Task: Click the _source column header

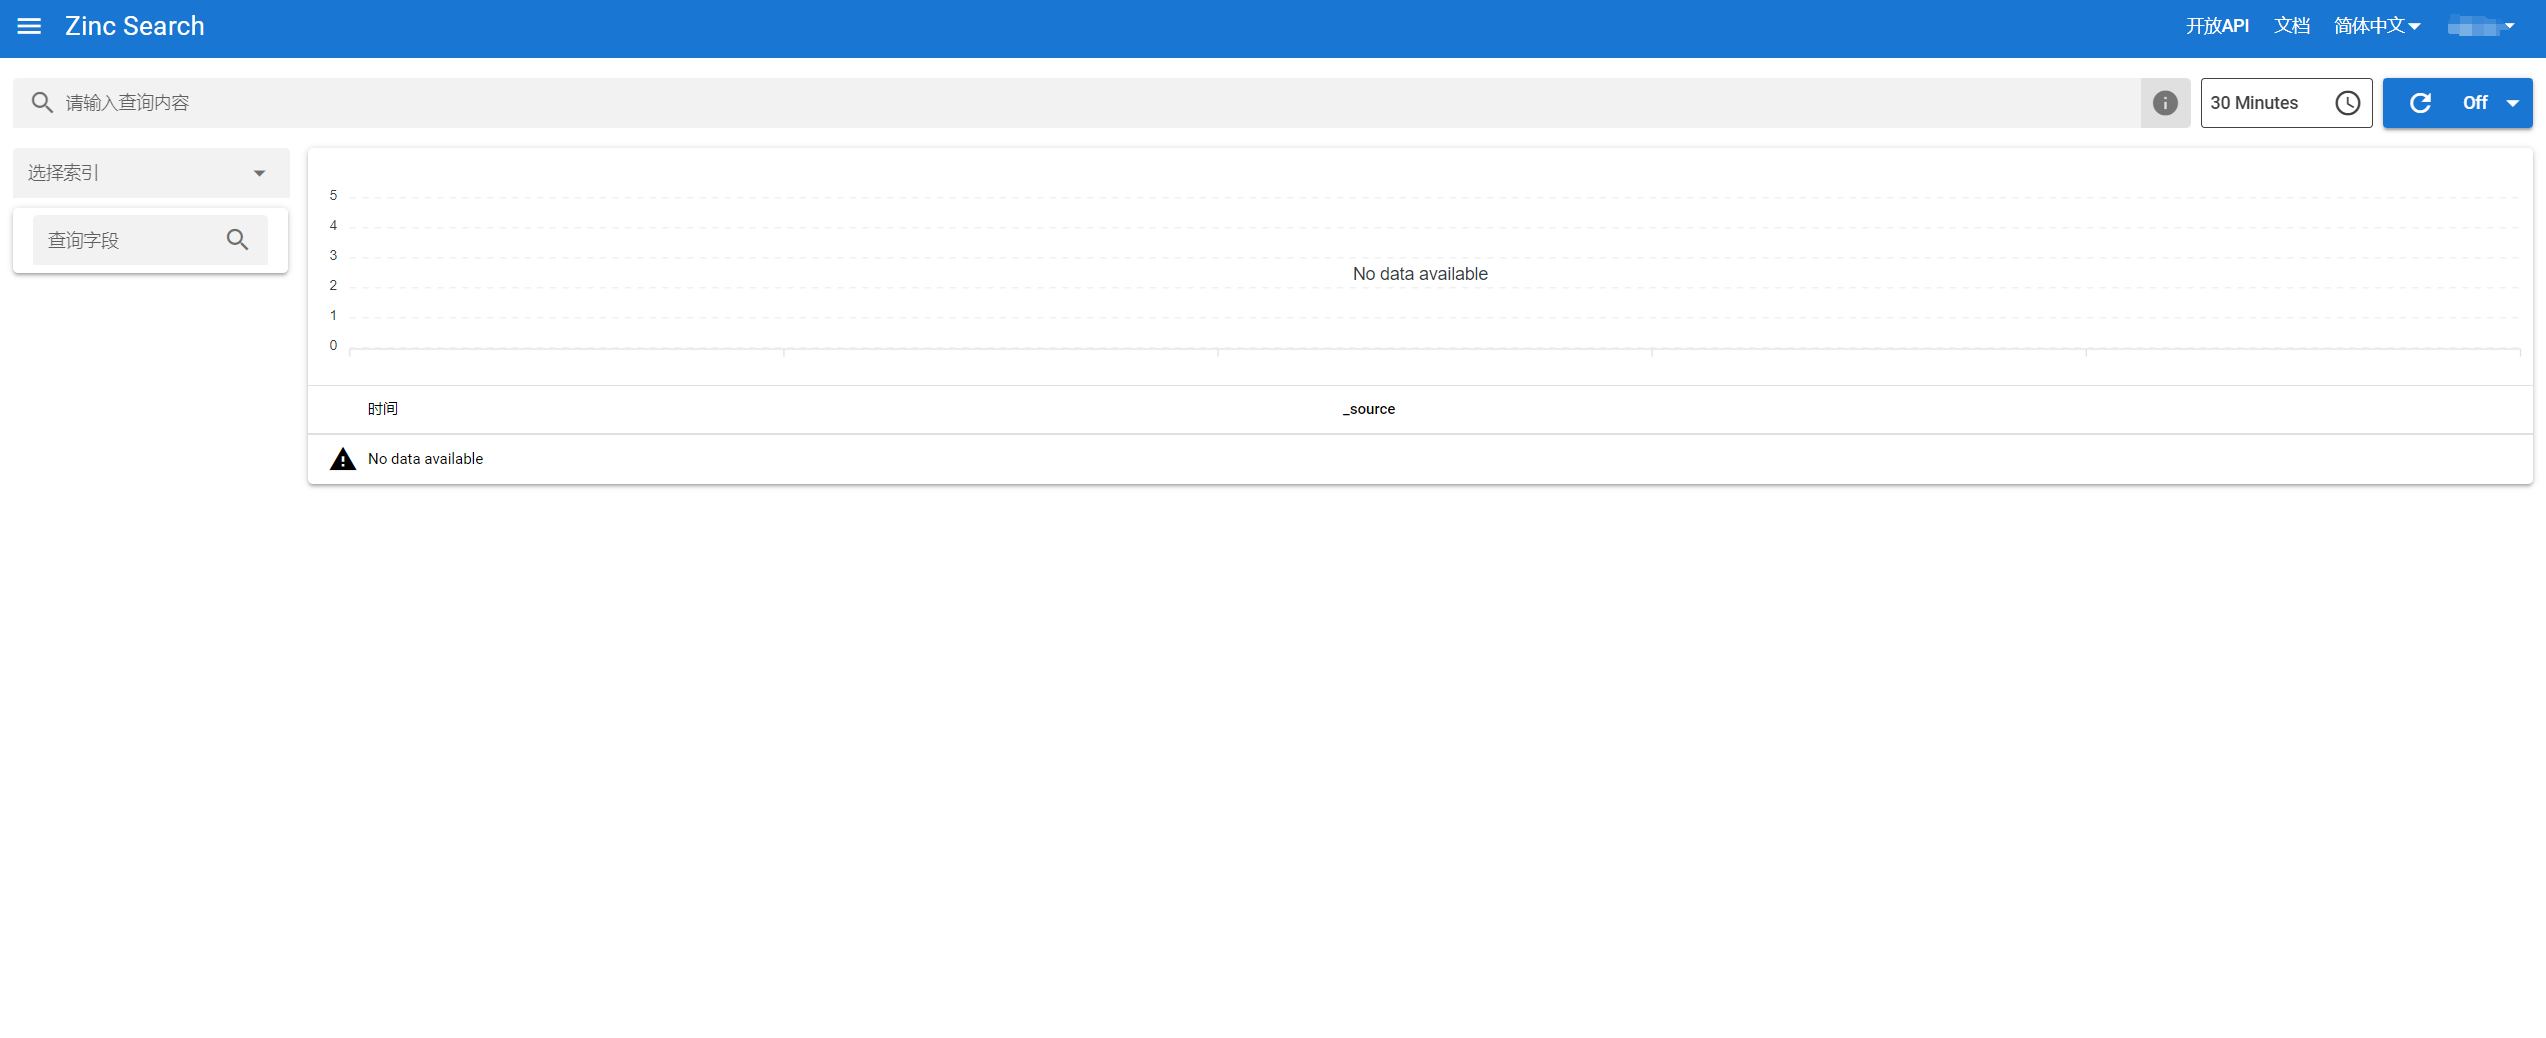Action: pyautogui.click(x=1368, y=409)
